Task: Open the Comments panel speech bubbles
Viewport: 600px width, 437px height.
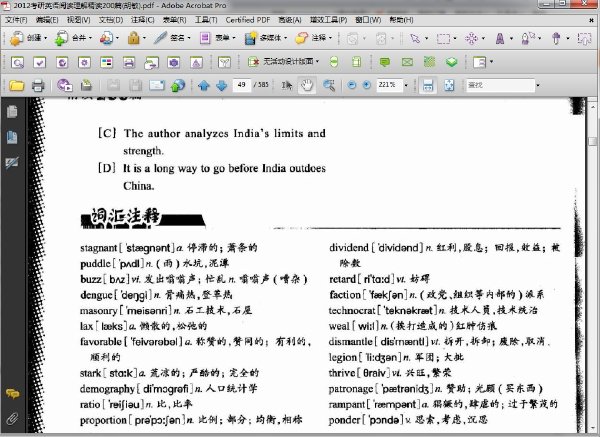Action: click(12, 394)
